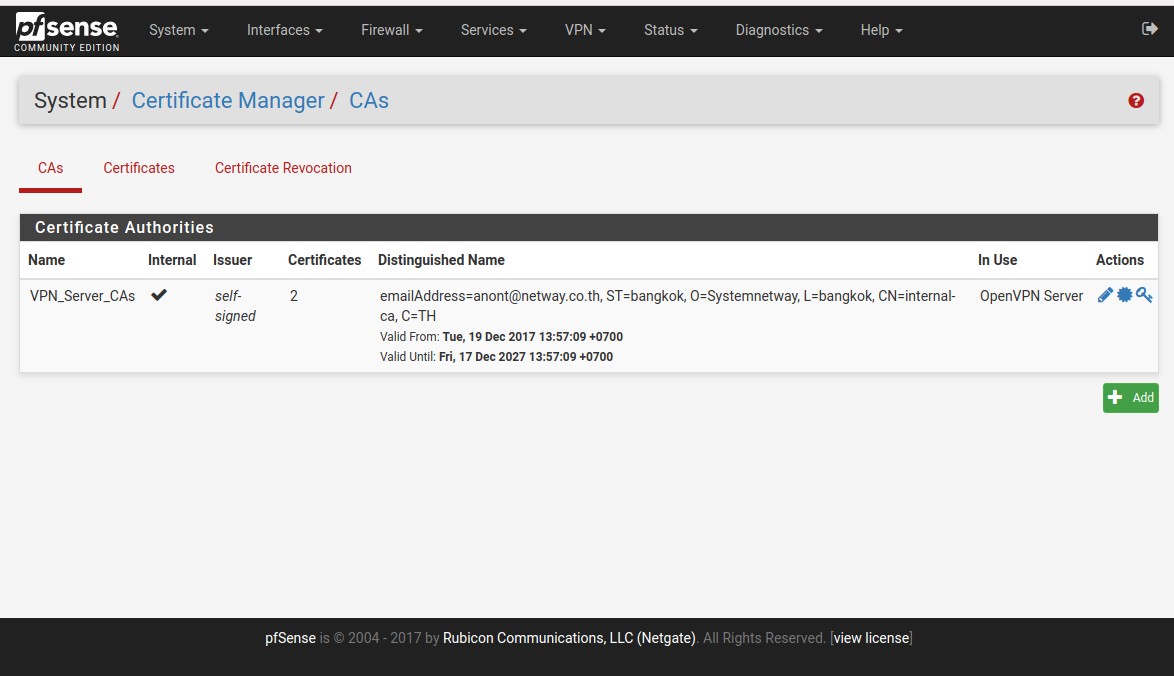Screen dimensions: 1174x676
Task: Open the view license link in footer
Action: 871,638
